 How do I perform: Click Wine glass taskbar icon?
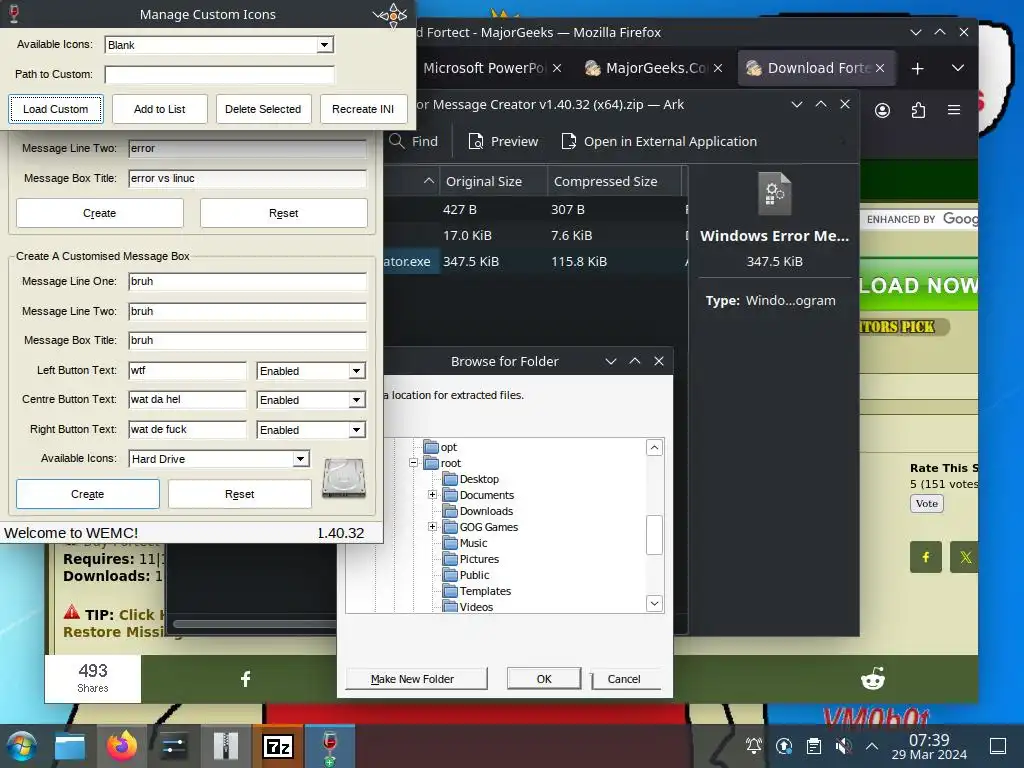click(330, 746)
